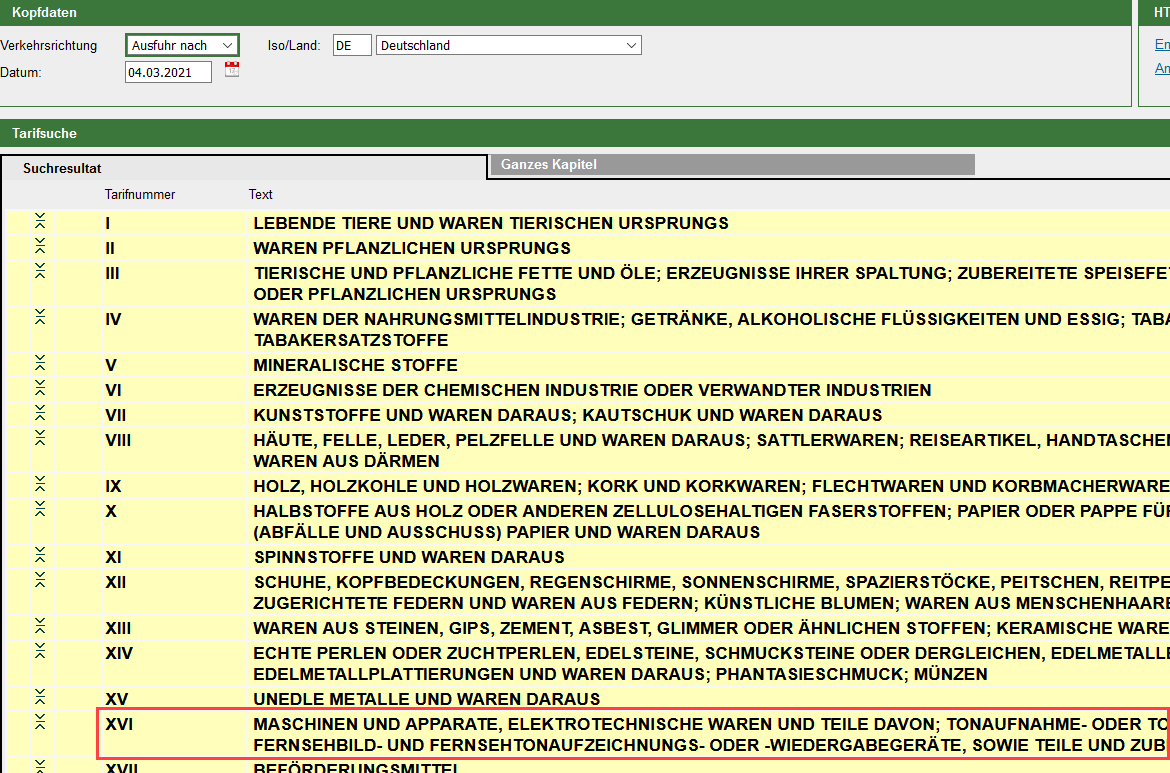The height and width of the screenshot is (773, 1170).
Task: Expand section I Lebende Tiere
Action: click(40, 221)
